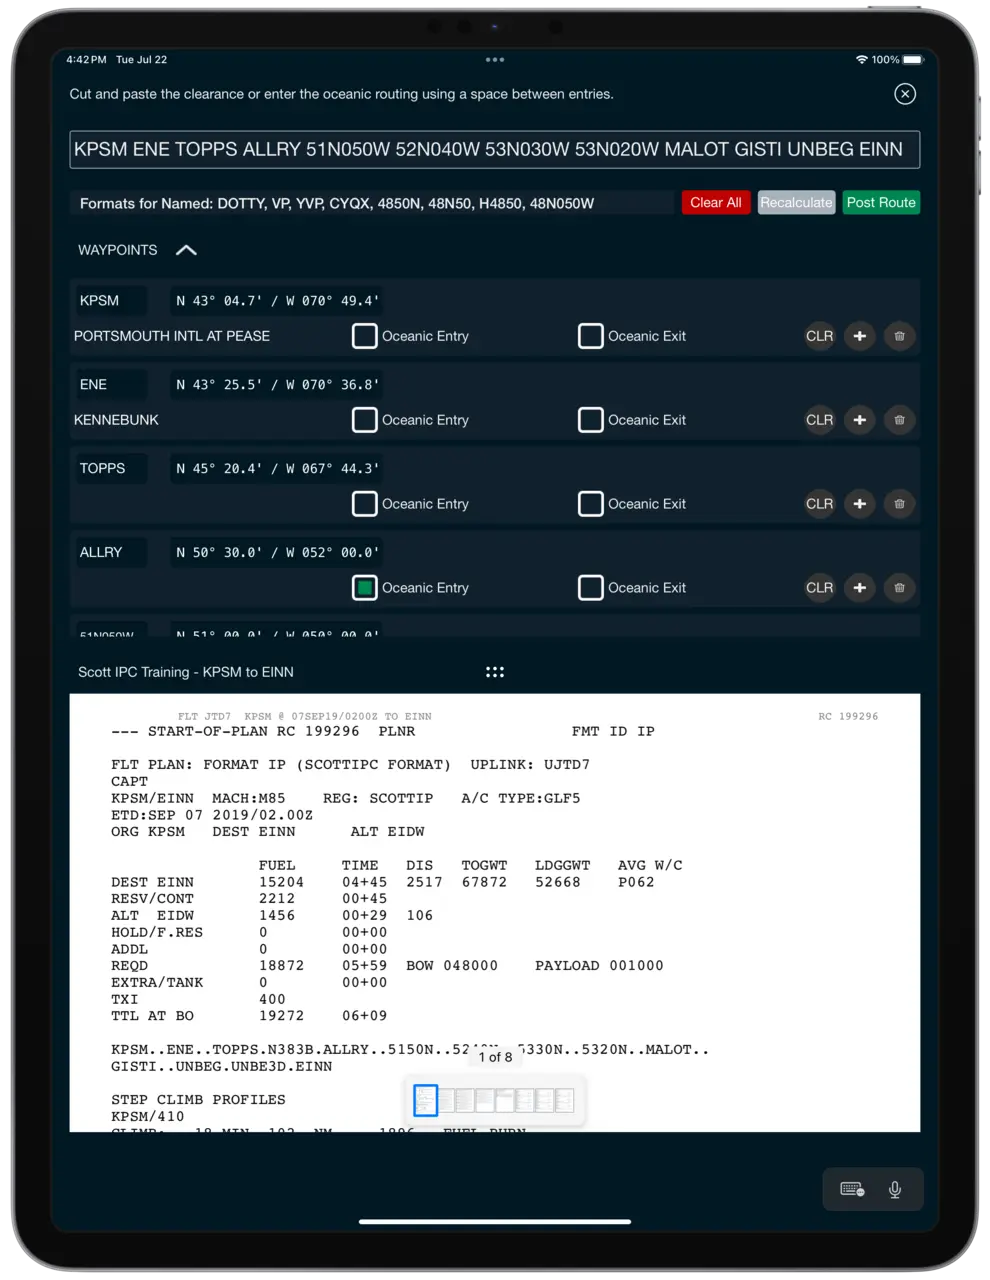The width and height of the screenshot is (990, 1280).
Task: Tap the keyboard icon at bottom right
Action: point(852,1189)
